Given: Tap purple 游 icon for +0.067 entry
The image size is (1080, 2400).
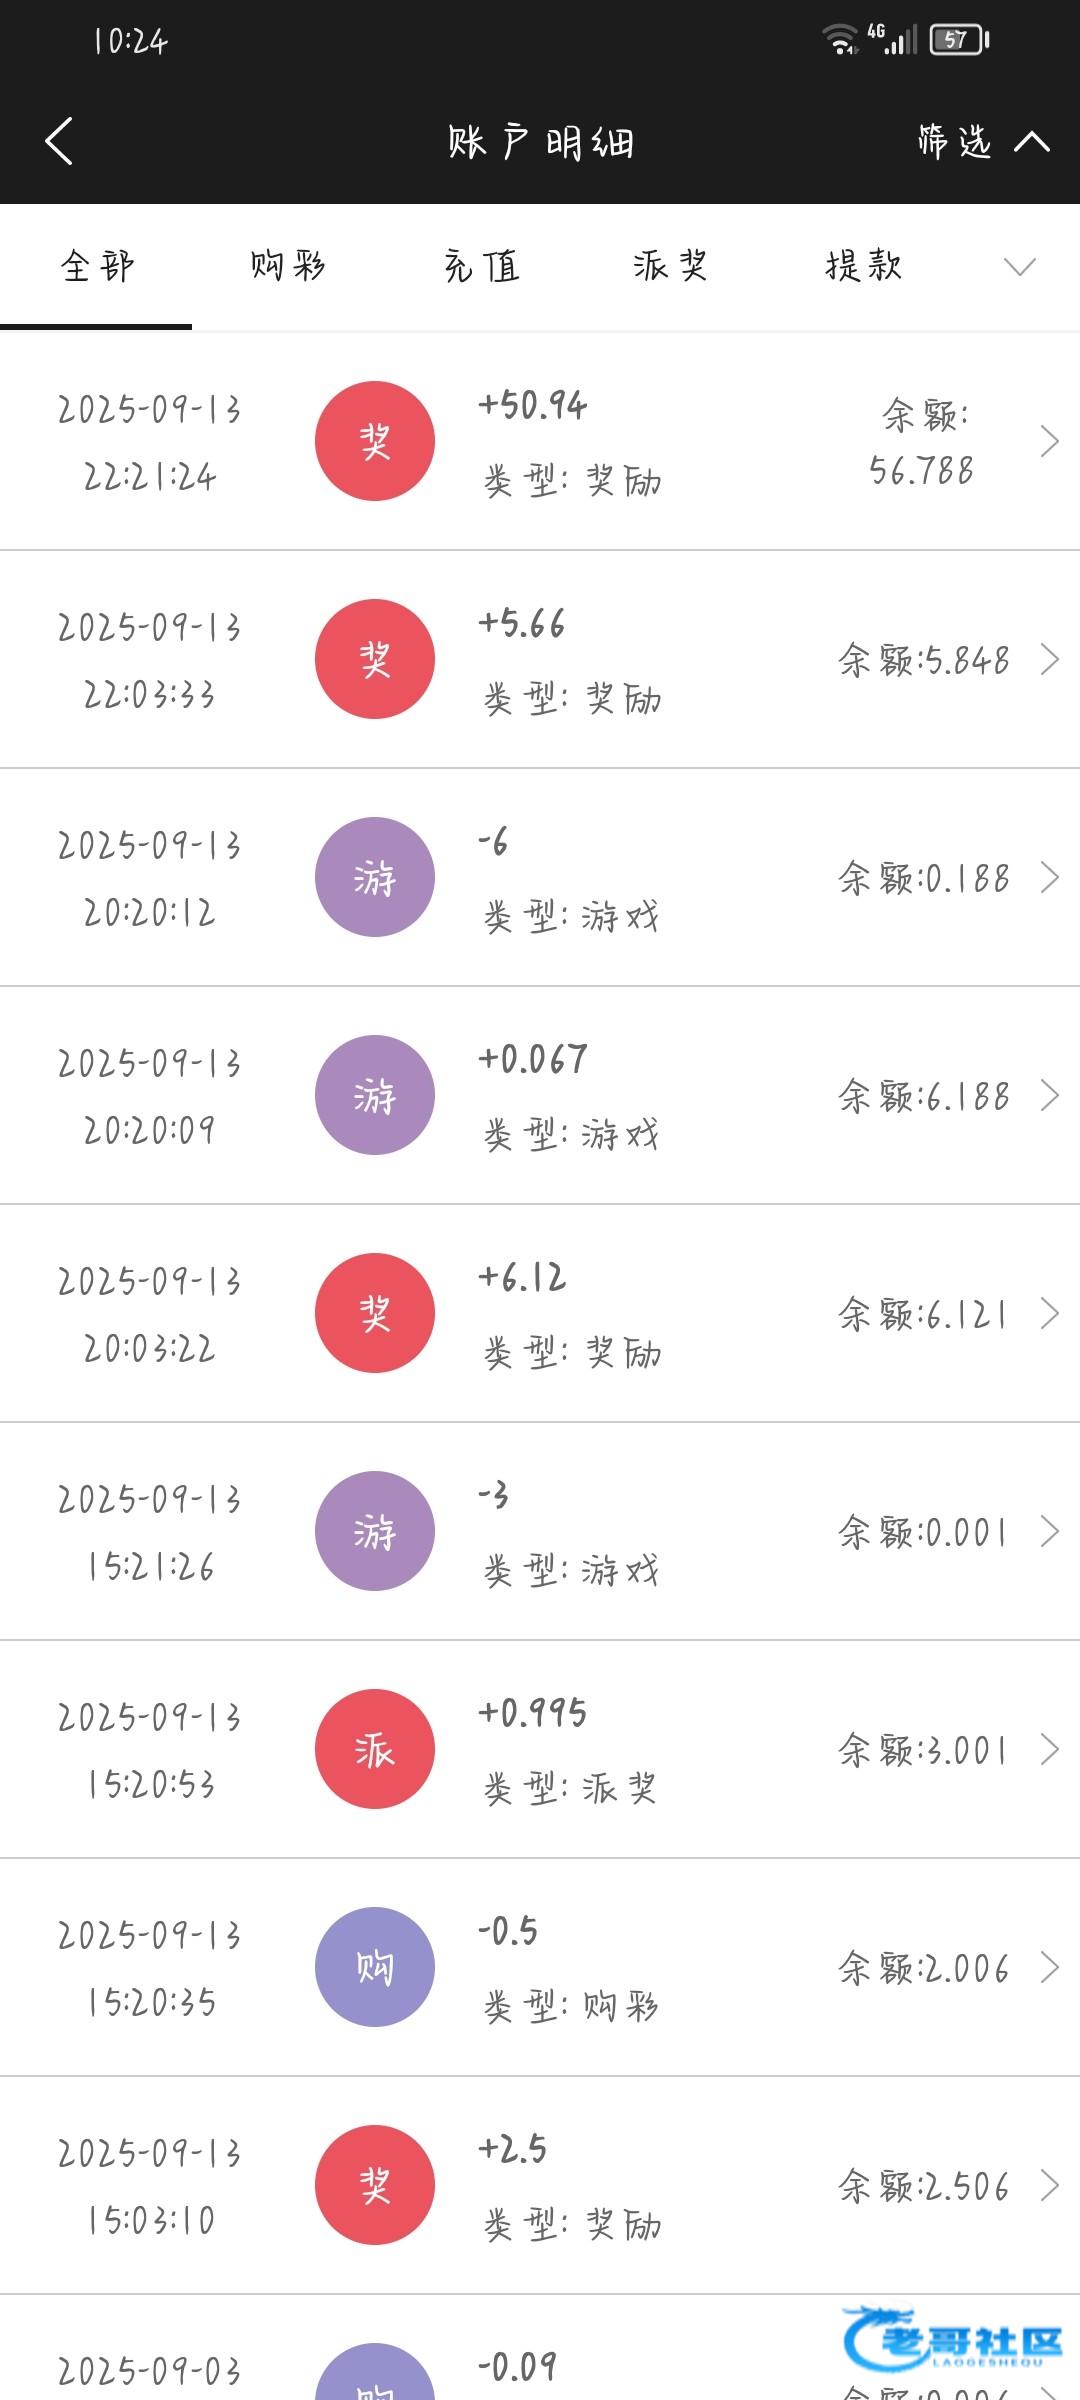Looking at the screenshot, I should pyautogui.click(x=375, y=1095).
